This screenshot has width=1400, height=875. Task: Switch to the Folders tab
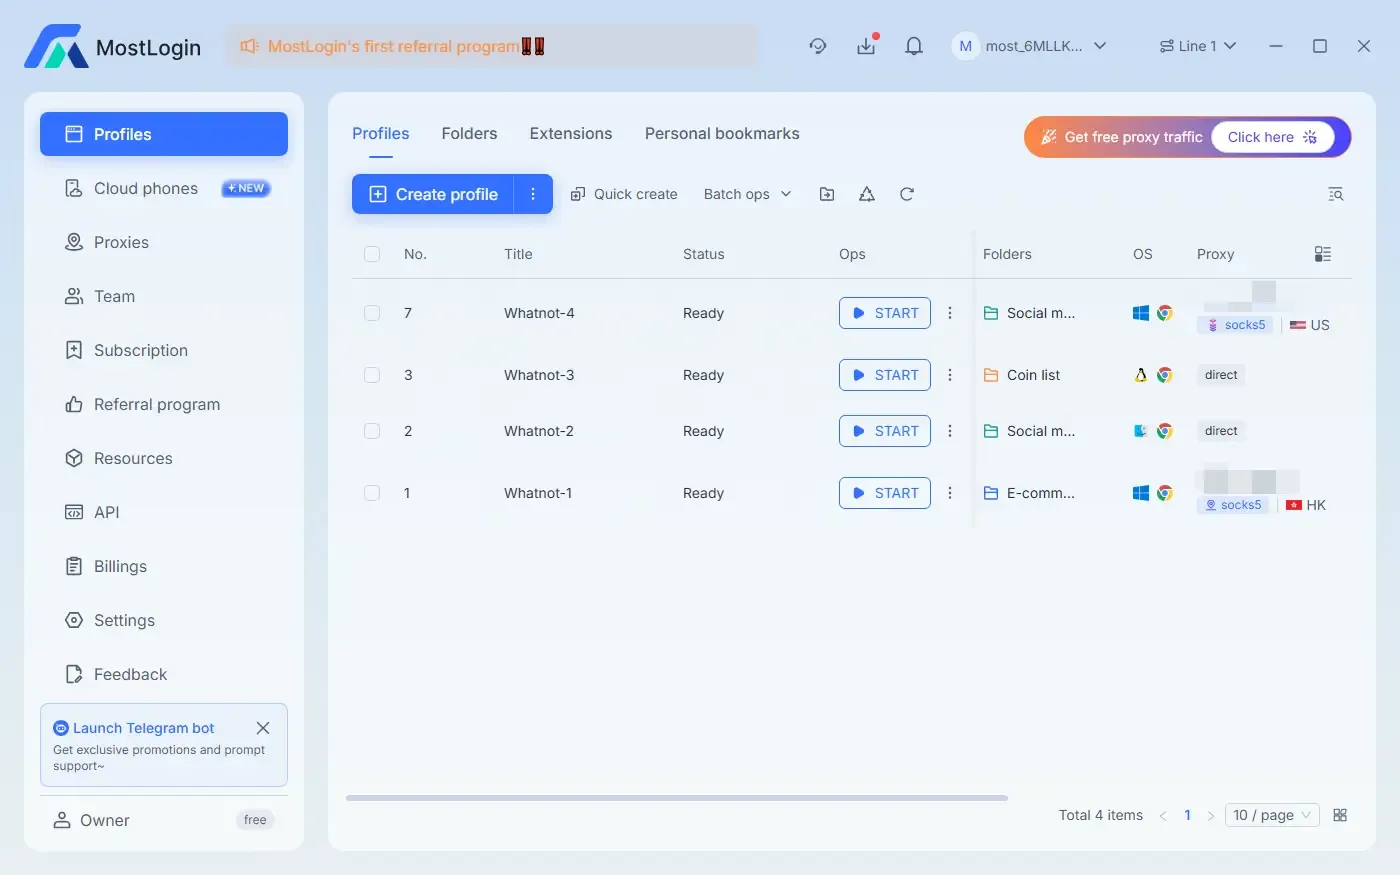point(469,133)
